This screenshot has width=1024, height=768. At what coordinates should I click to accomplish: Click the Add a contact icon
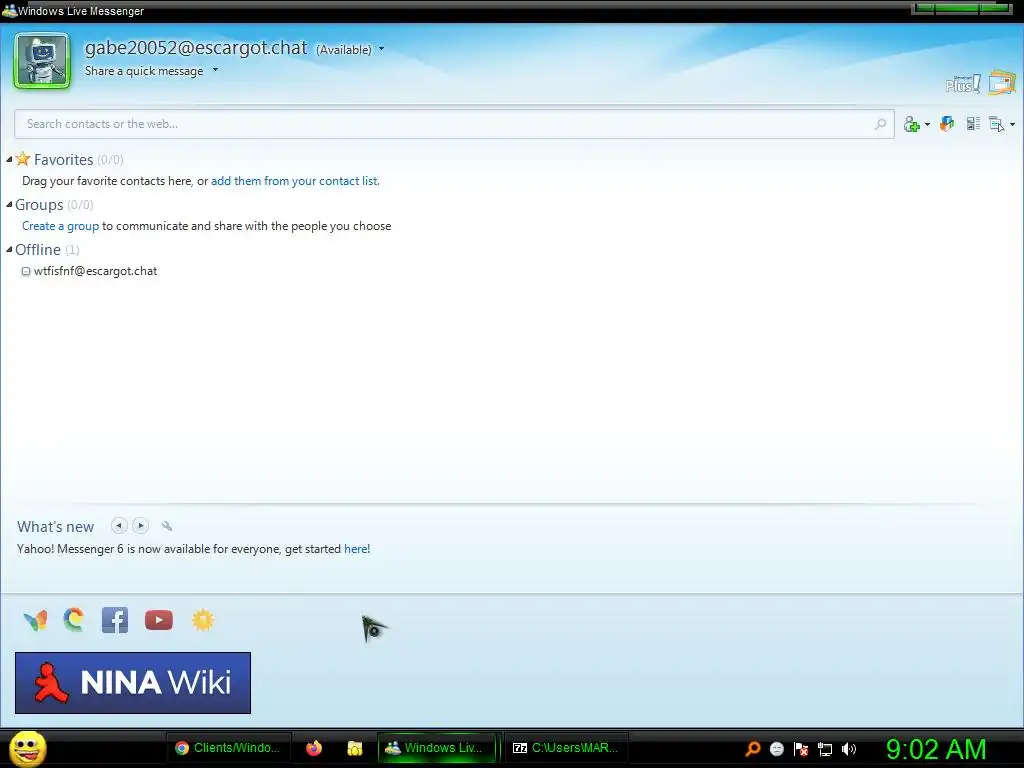pos(912,124)
